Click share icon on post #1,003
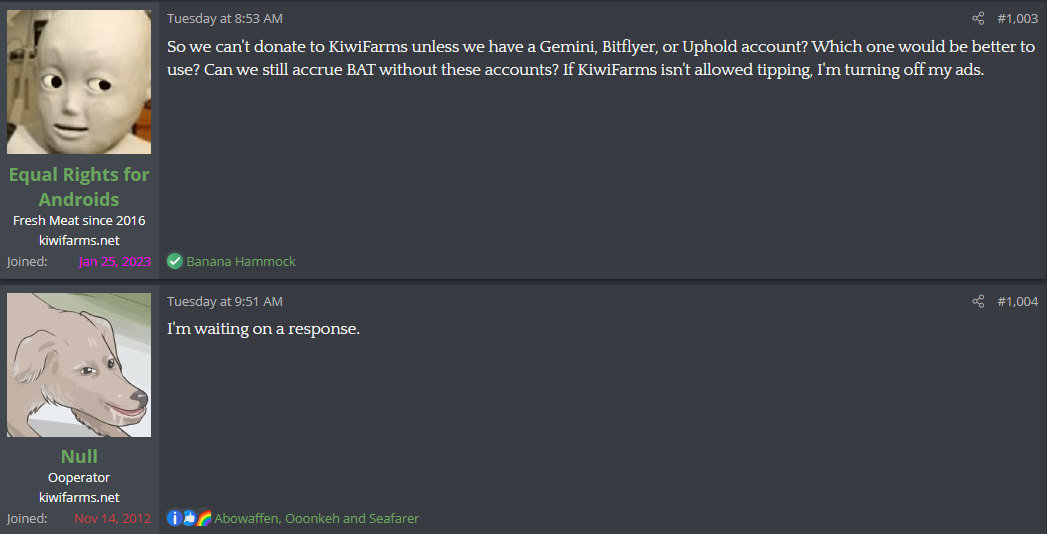 click(978, 19)
